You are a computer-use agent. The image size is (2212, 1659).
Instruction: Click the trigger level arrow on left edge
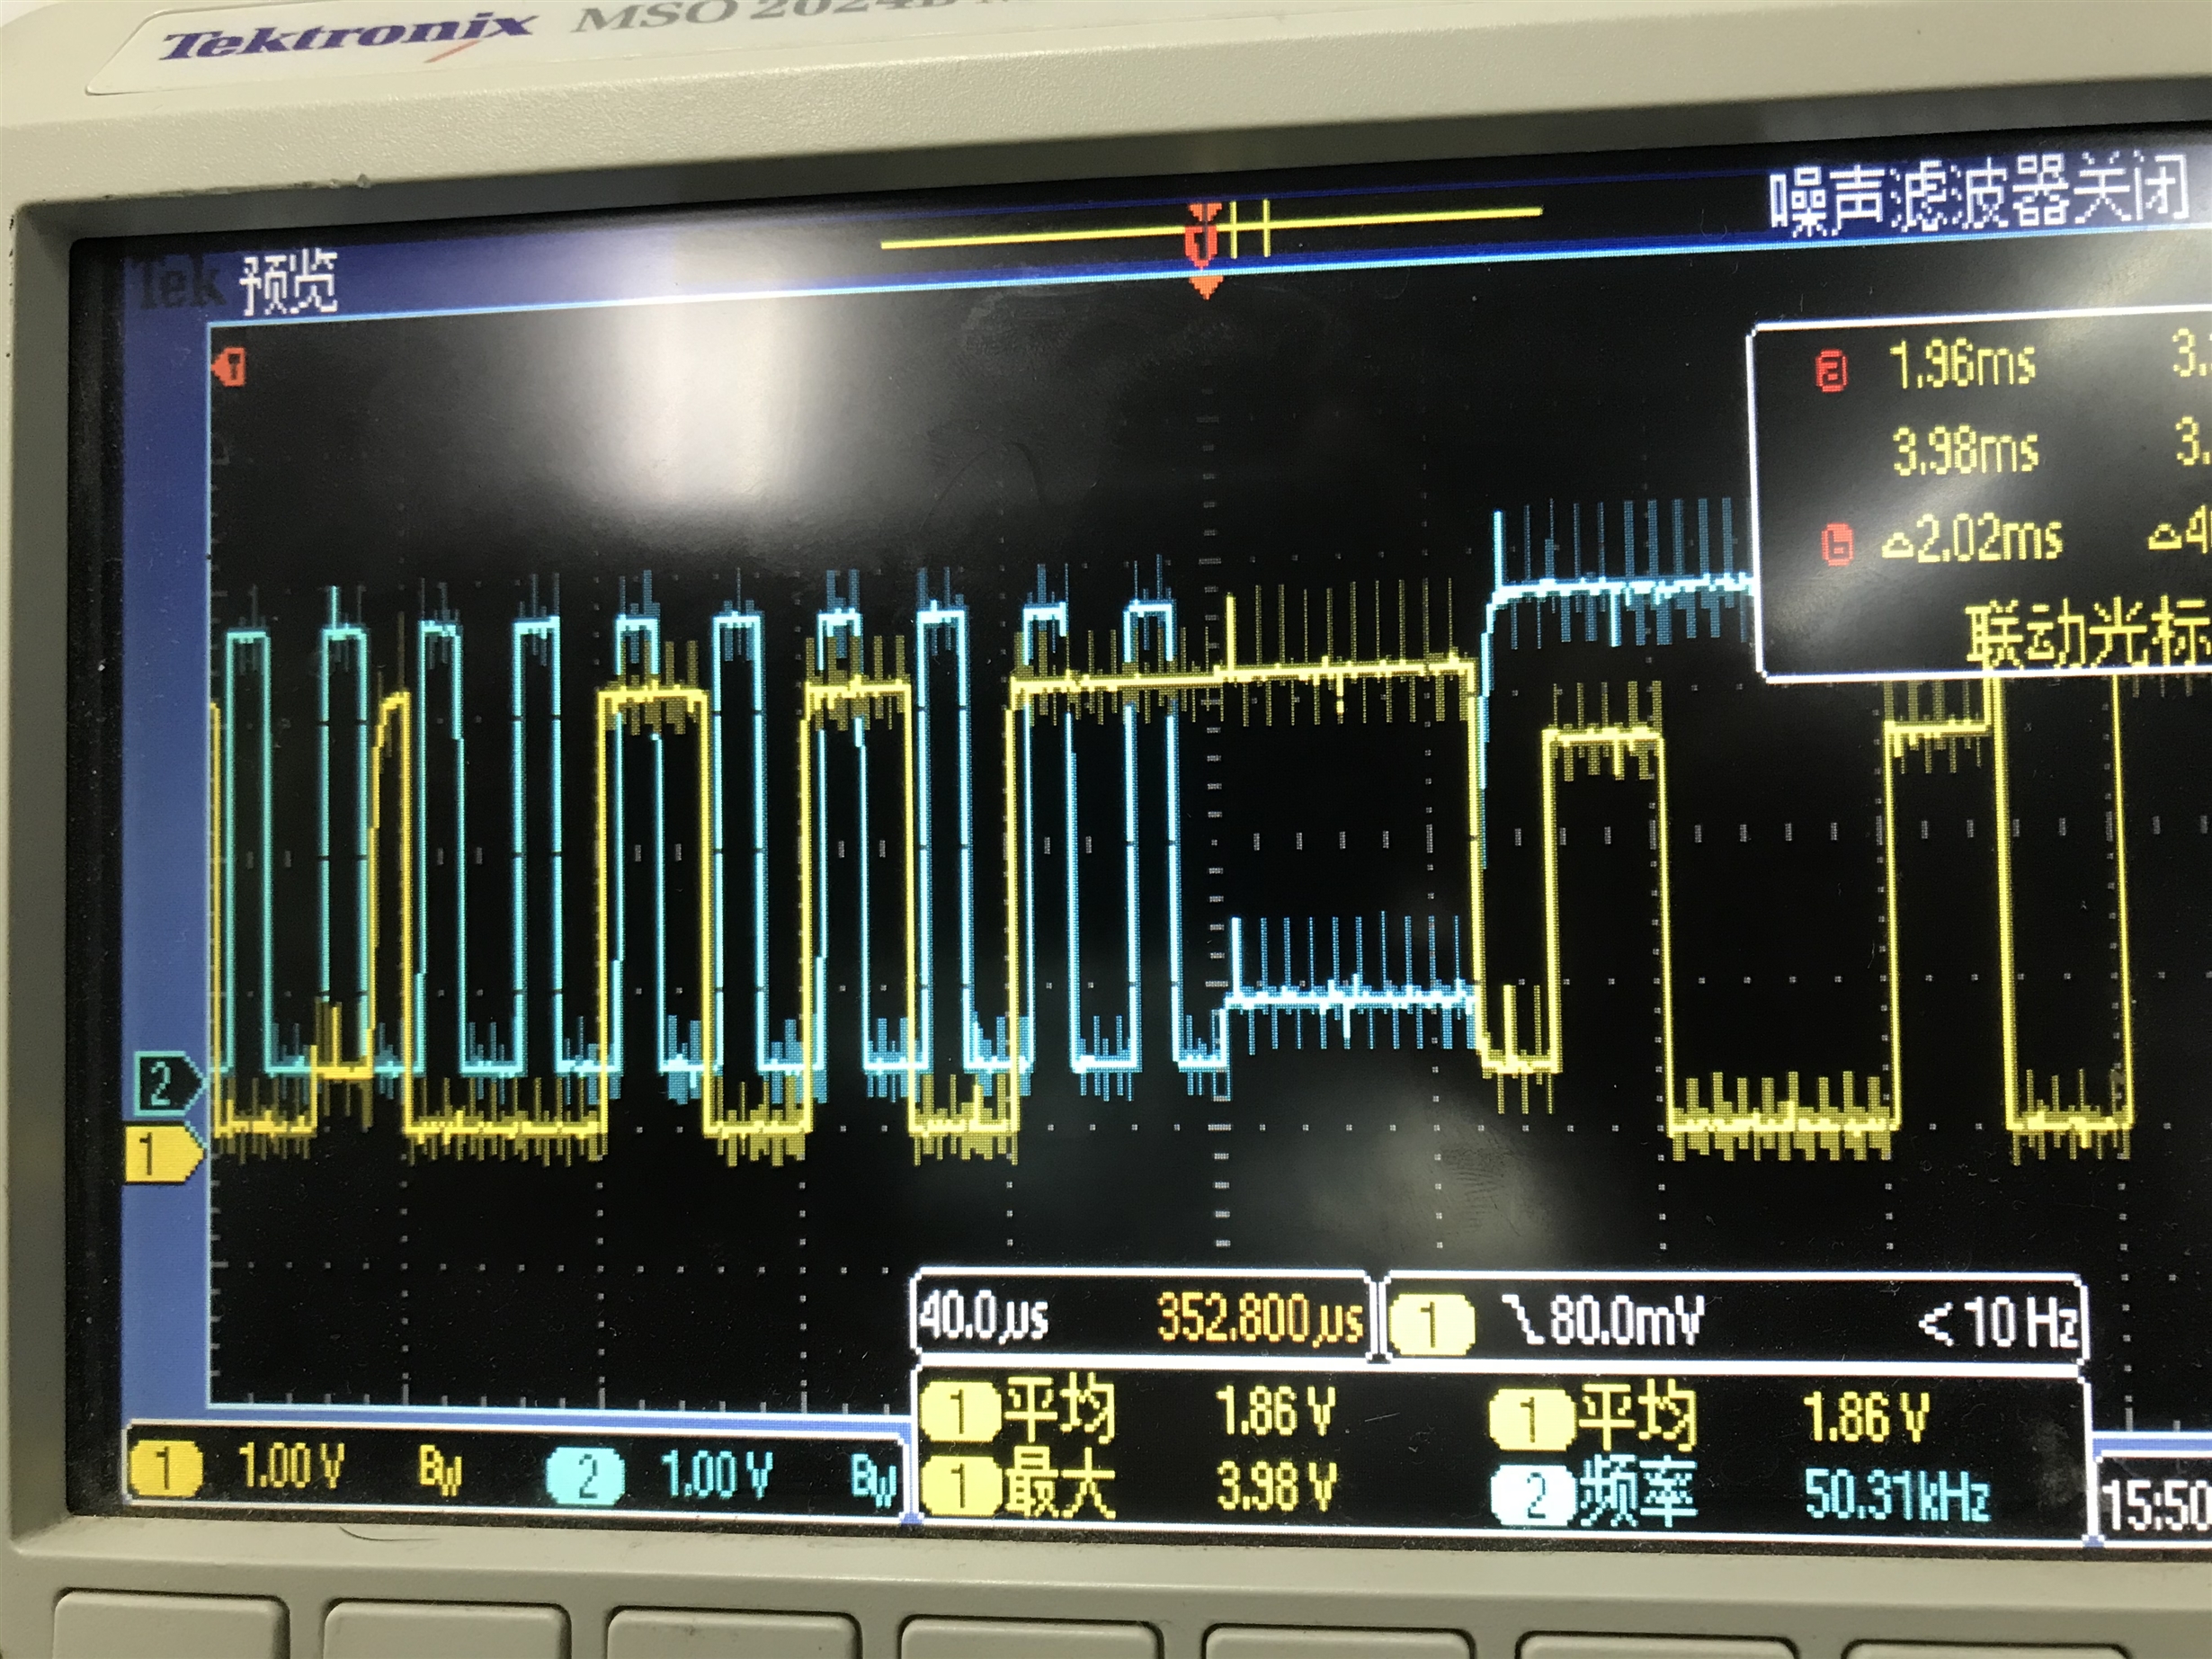pyautogui.click(x=230, y=368)
